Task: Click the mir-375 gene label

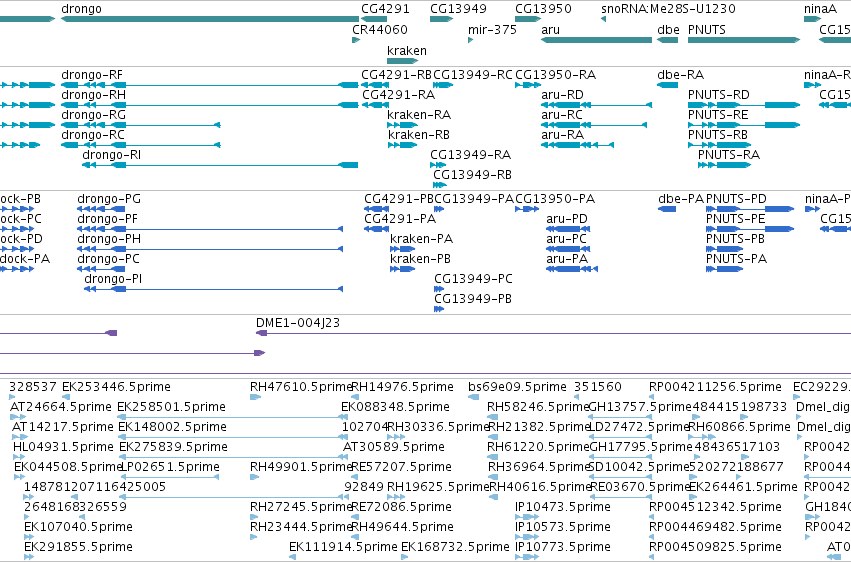Action: pos(492,30)
